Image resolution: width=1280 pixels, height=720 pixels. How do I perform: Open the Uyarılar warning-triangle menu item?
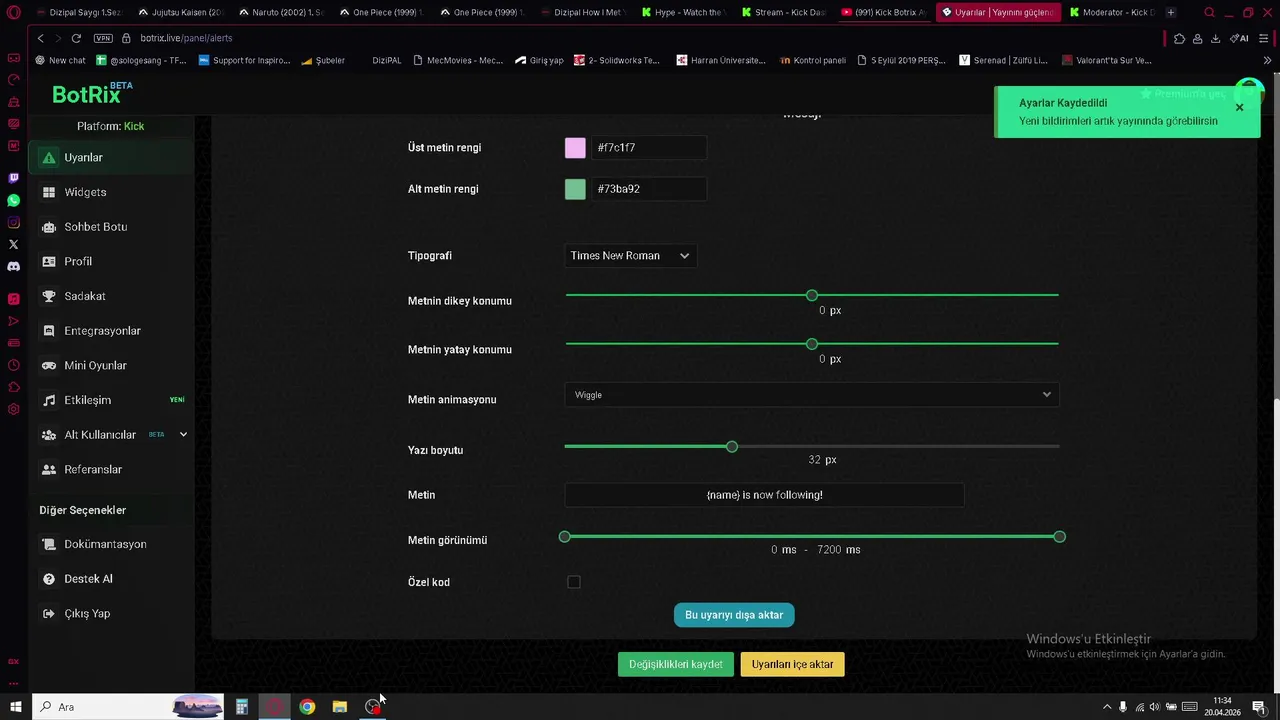point(49,158)
